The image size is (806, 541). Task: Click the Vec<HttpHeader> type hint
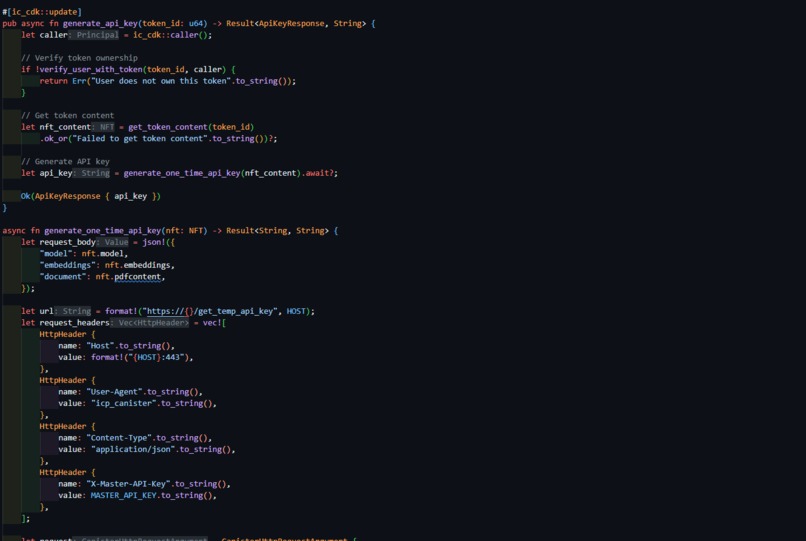pos(150,323)
